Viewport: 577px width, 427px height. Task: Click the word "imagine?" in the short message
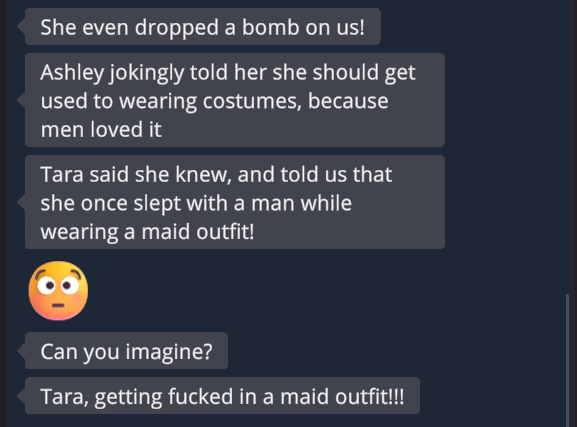pyautogui.click(x=169, y=352)
